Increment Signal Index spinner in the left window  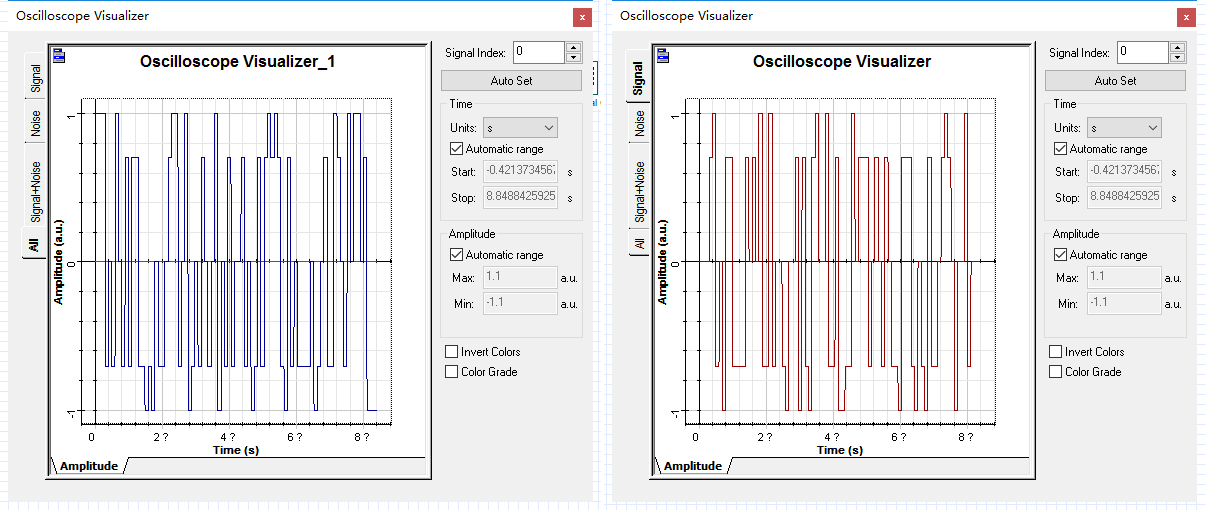[572, 47]
